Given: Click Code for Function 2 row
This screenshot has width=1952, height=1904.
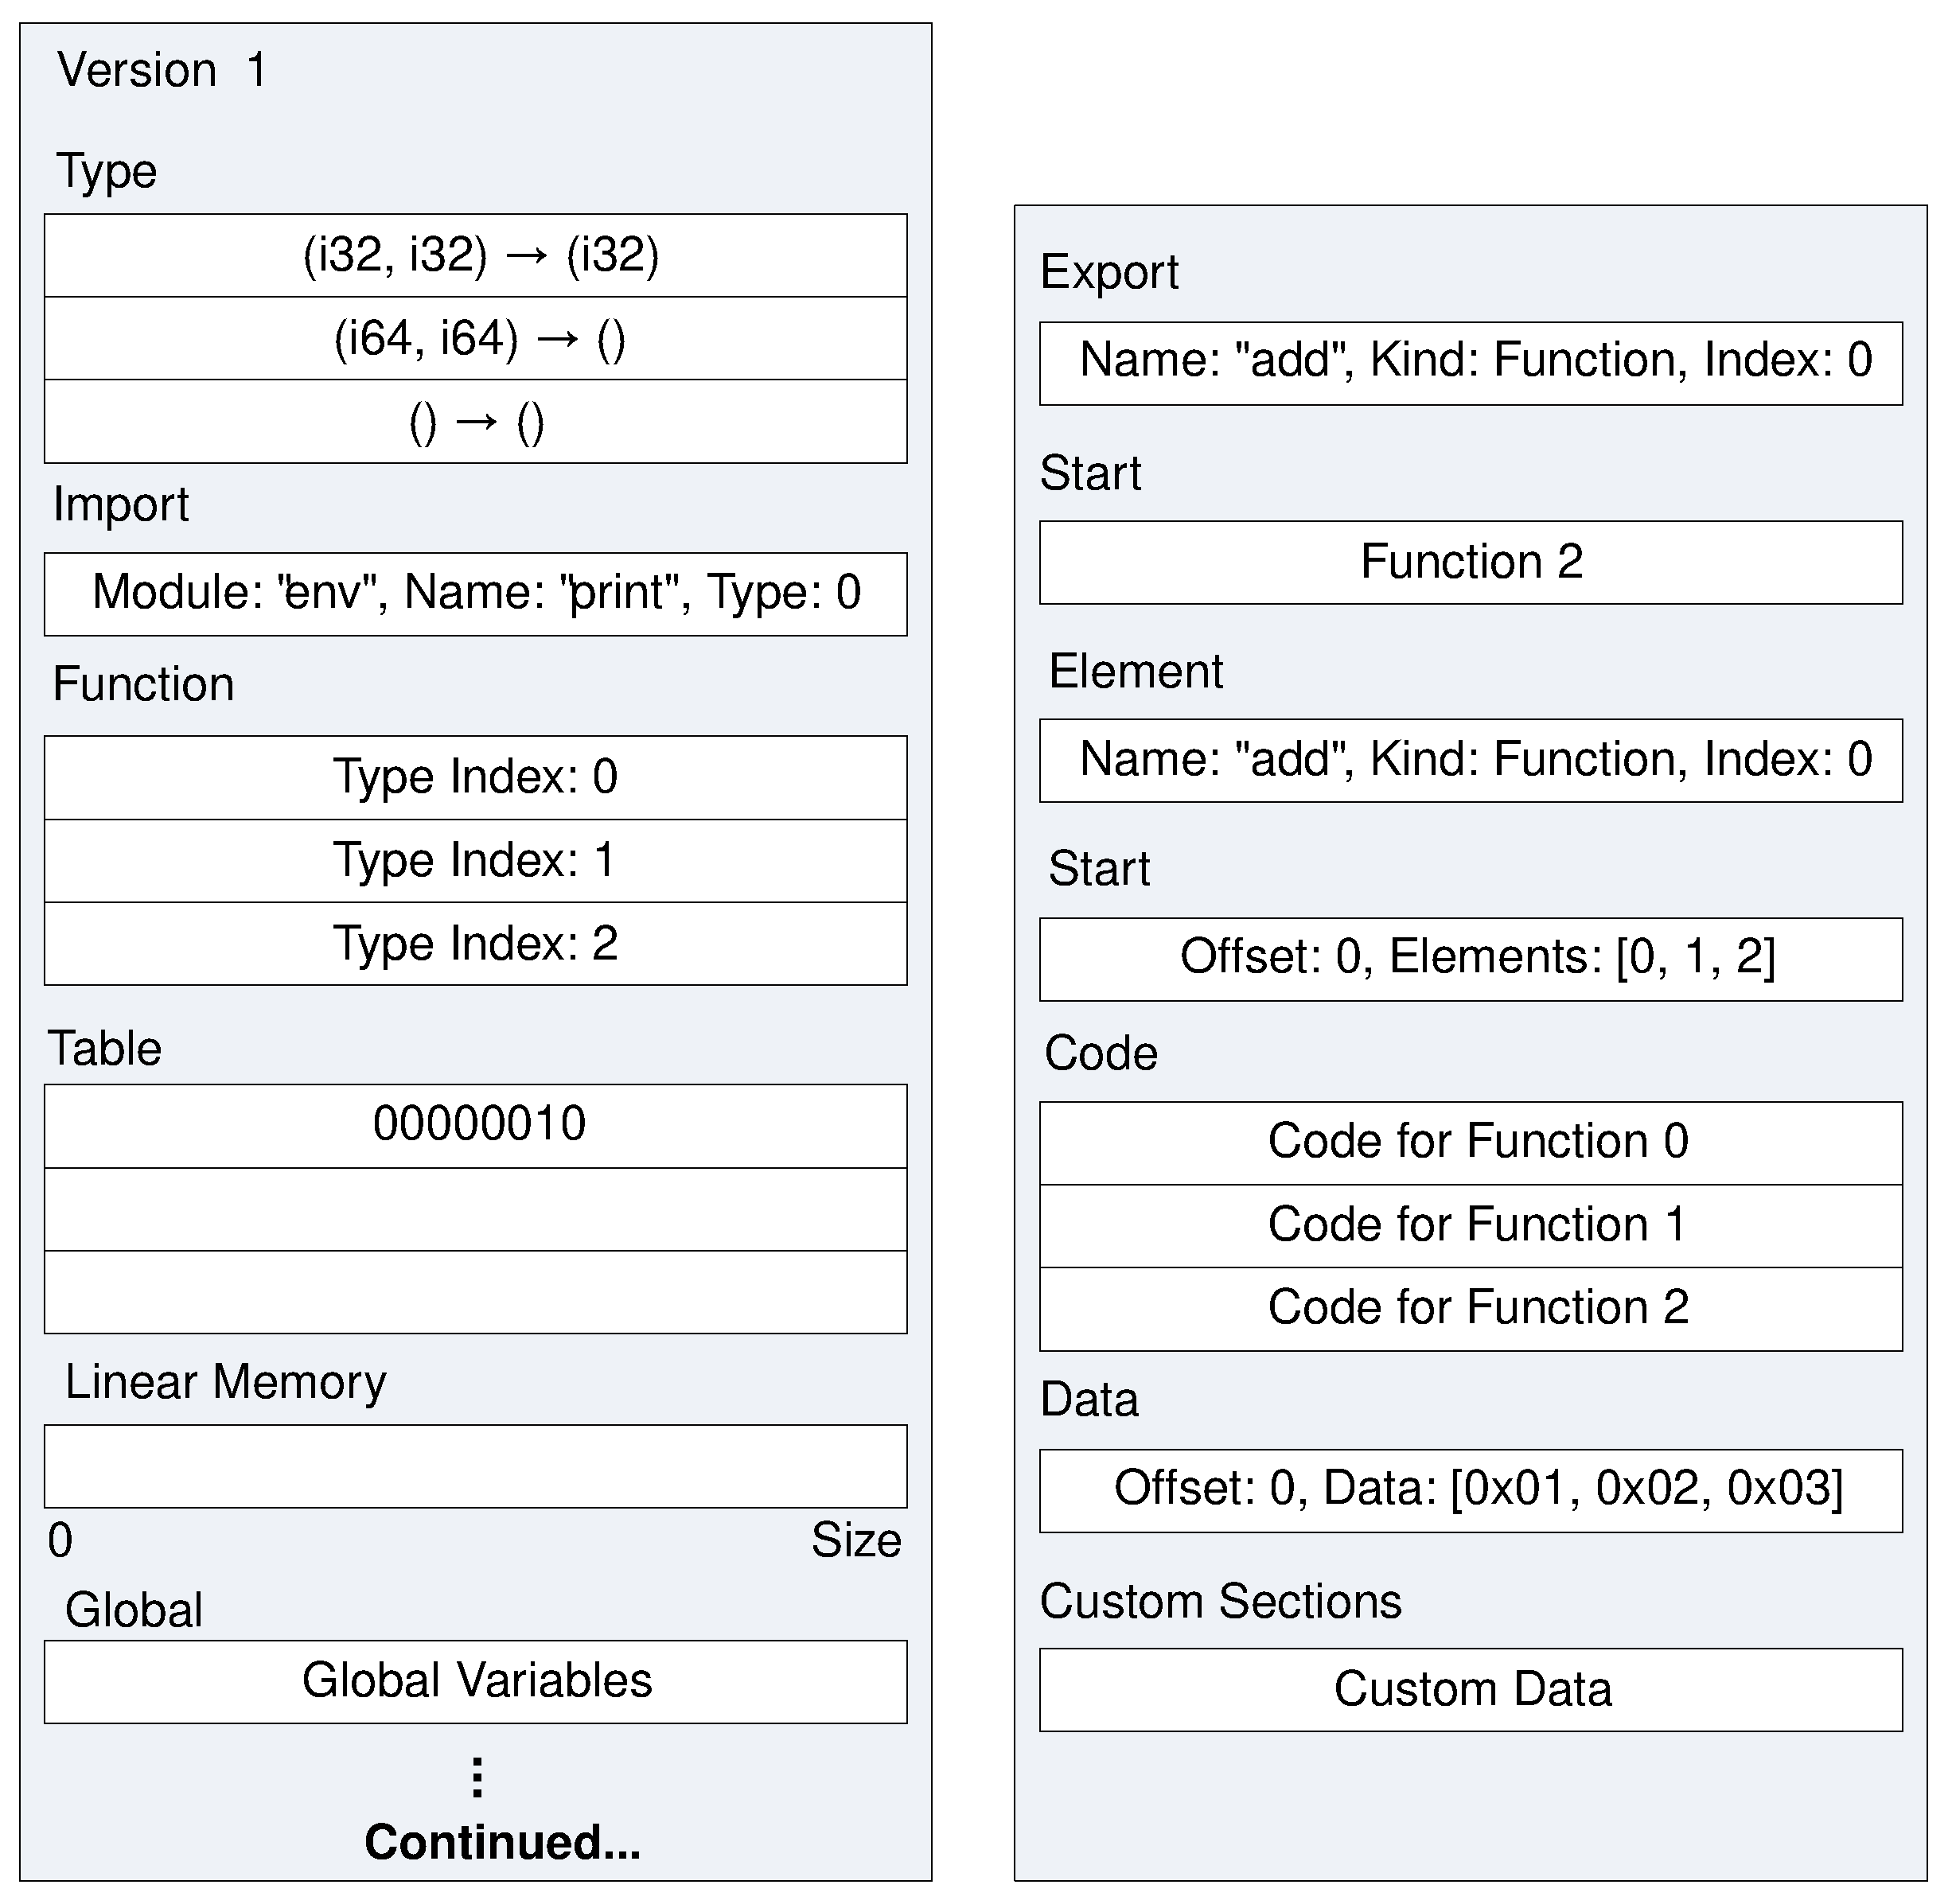Looking at the screenshot, I should (1470, 1308).
